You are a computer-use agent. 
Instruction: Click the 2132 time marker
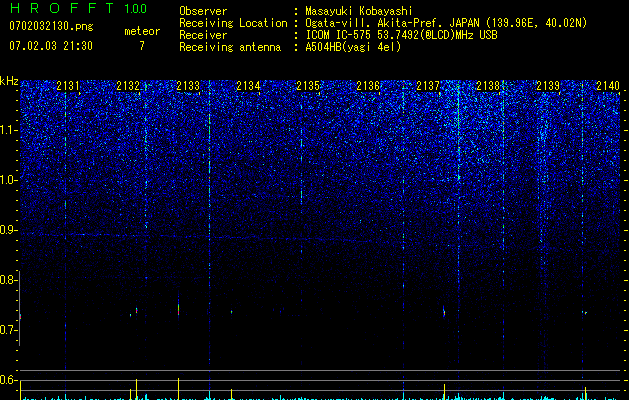coord(128,86)
